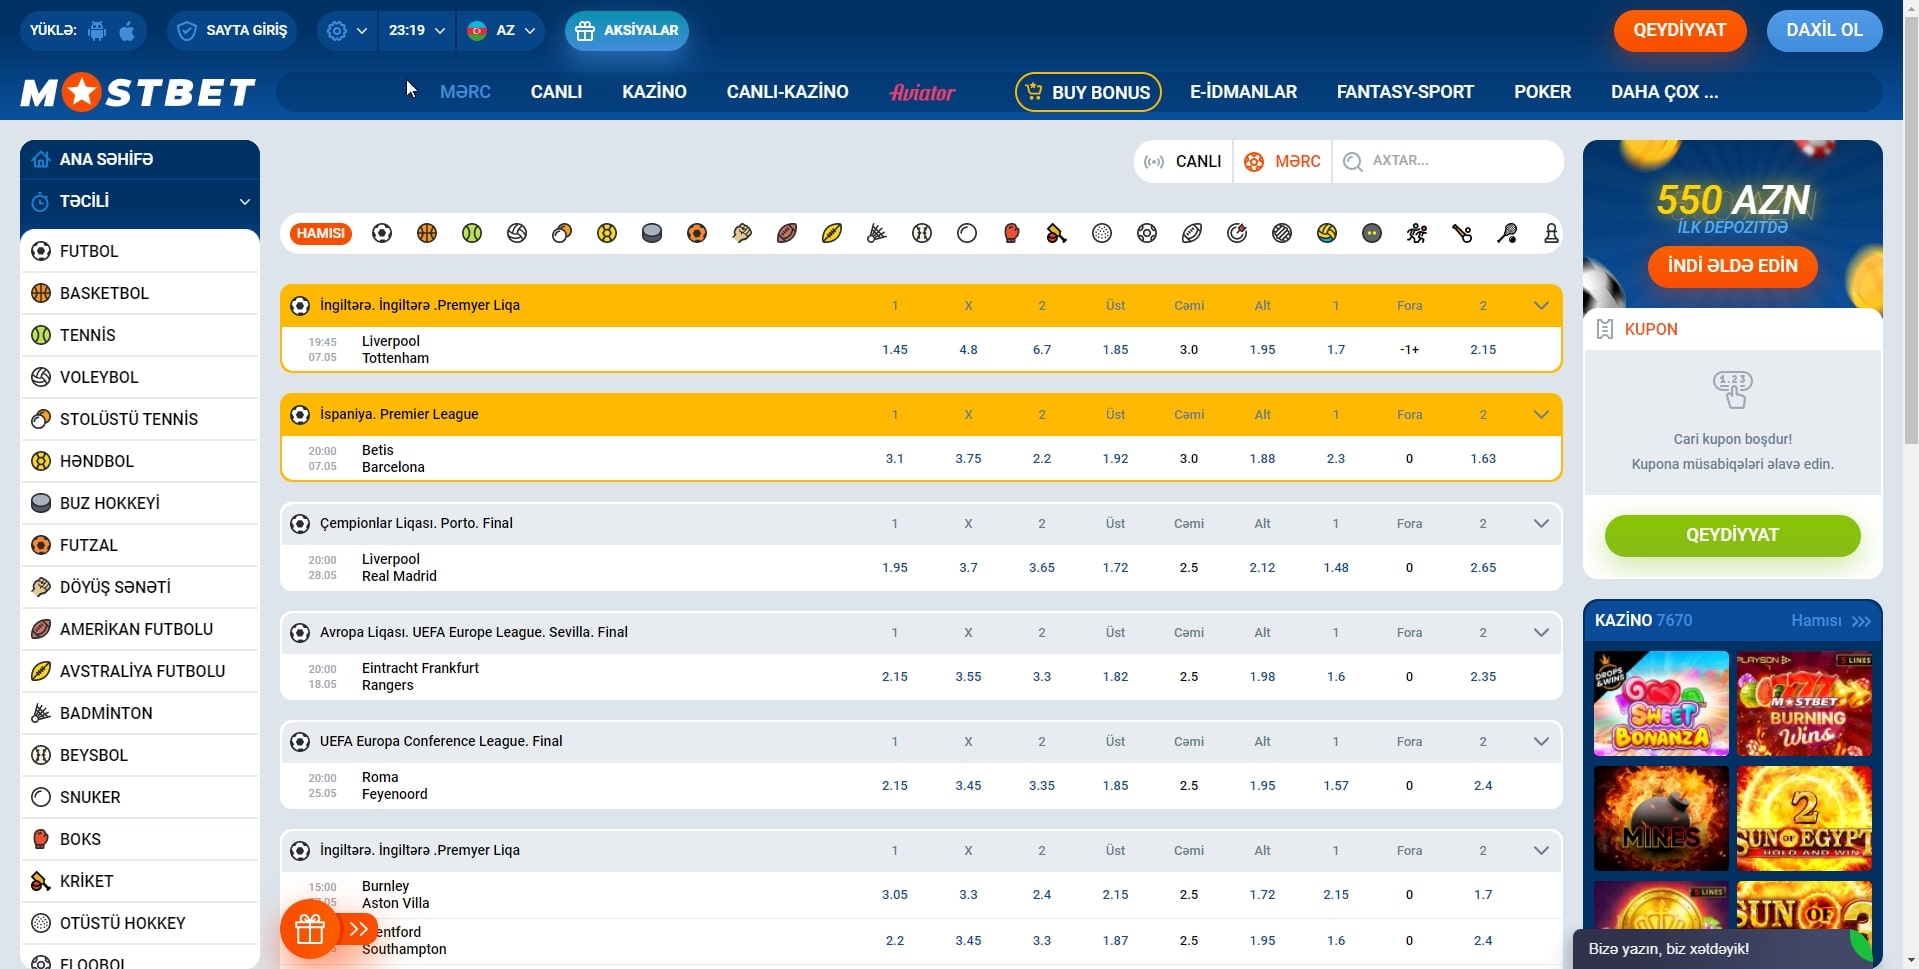Open the AZ language dropdown

(501, 31)
